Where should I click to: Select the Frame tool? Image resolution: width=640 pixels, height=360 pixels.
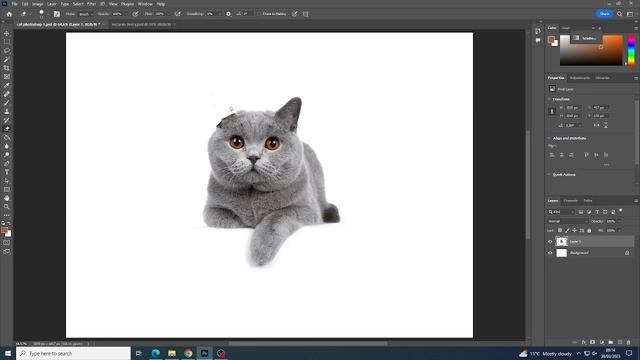pyautogui.click(x=7, y=77)
